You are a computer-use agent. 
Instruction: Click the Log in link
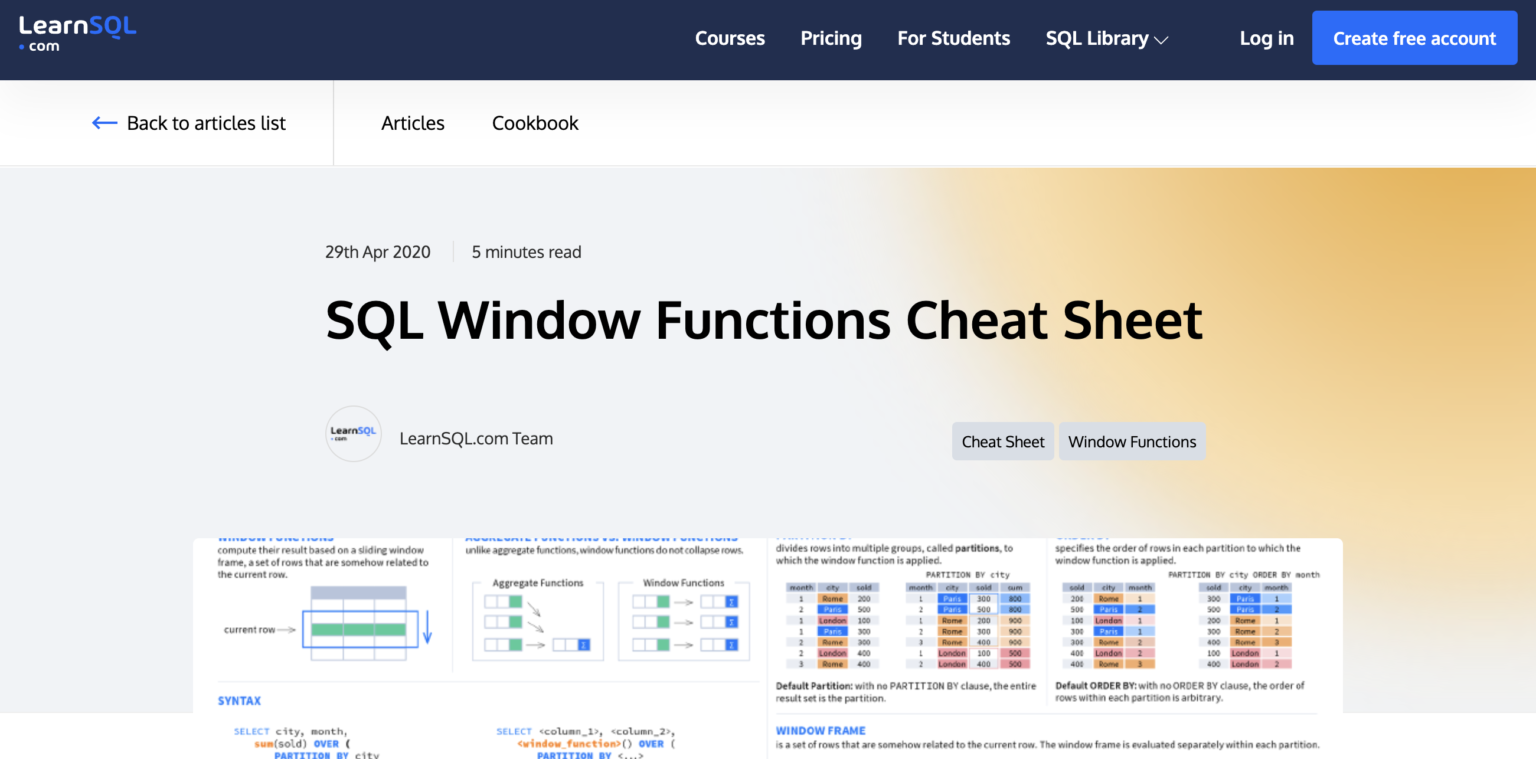point(1266,39)
